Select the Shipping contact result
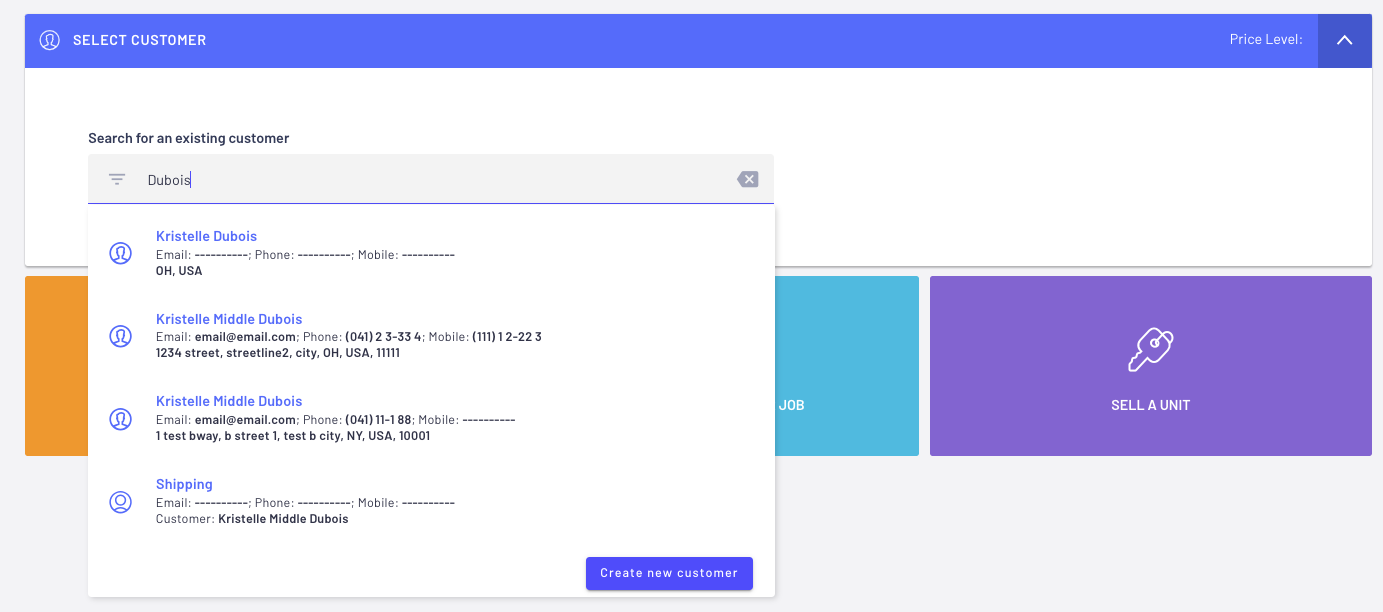The image size is (1383, 612). [431, 502]
